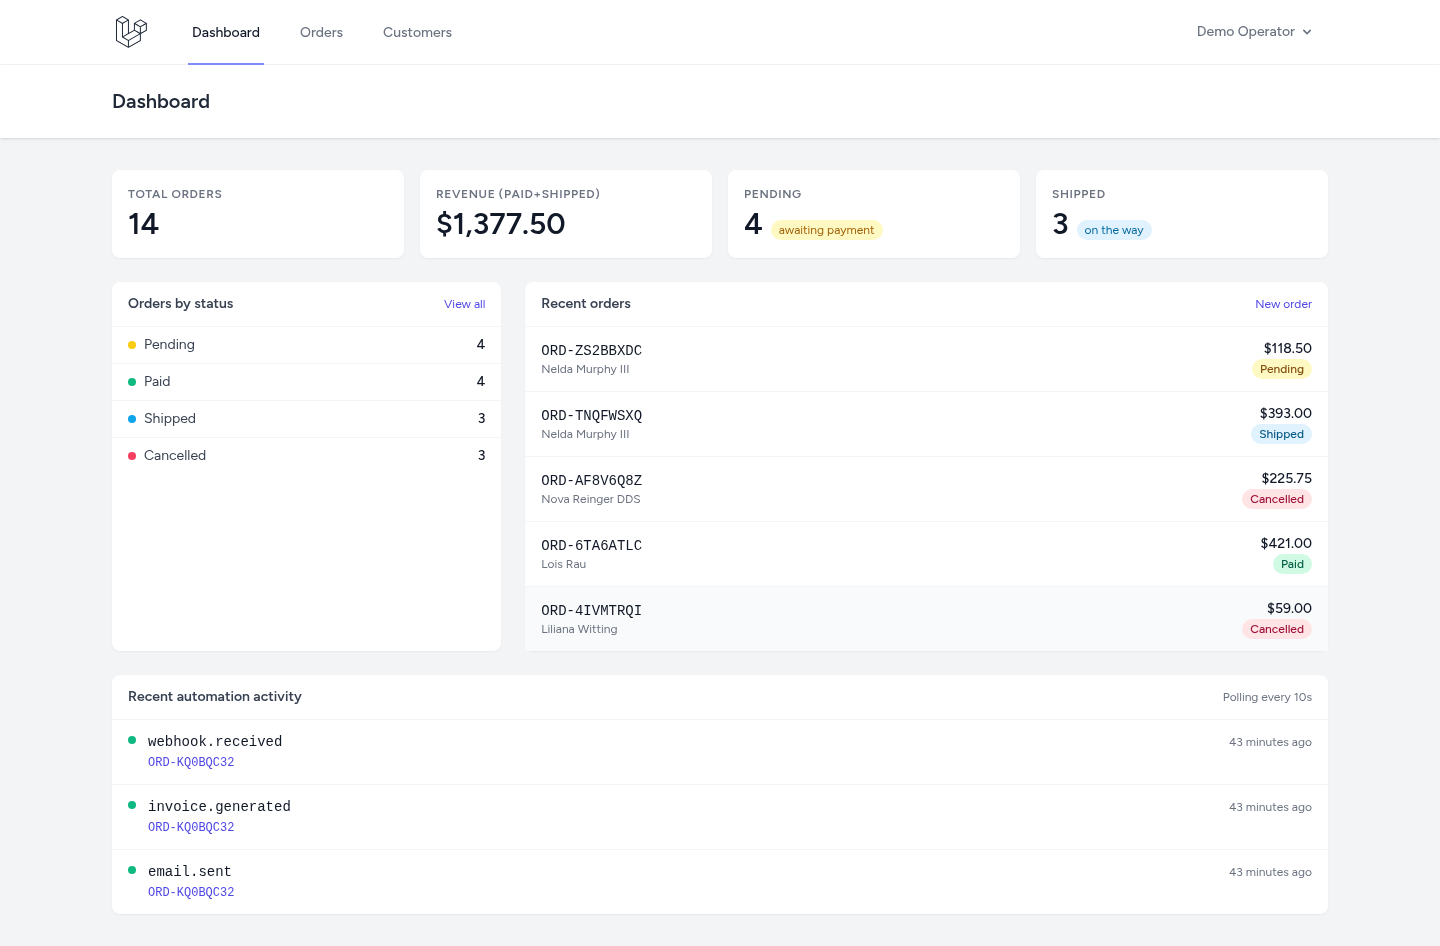The width and height of the screenshot is (1440, 946).
Task: Click the Shipped badge on ORD-TNQFWSXQ
Action: [1281, 435]
